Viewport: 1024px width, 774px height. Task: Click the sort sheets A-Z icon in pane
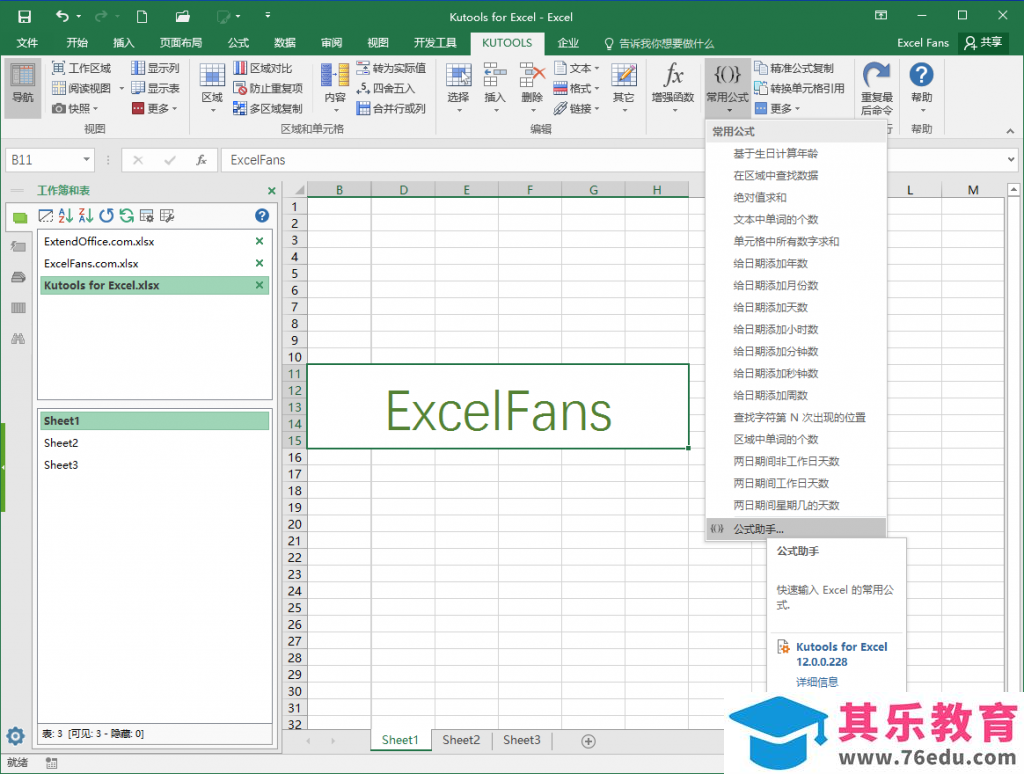[65, 216]
